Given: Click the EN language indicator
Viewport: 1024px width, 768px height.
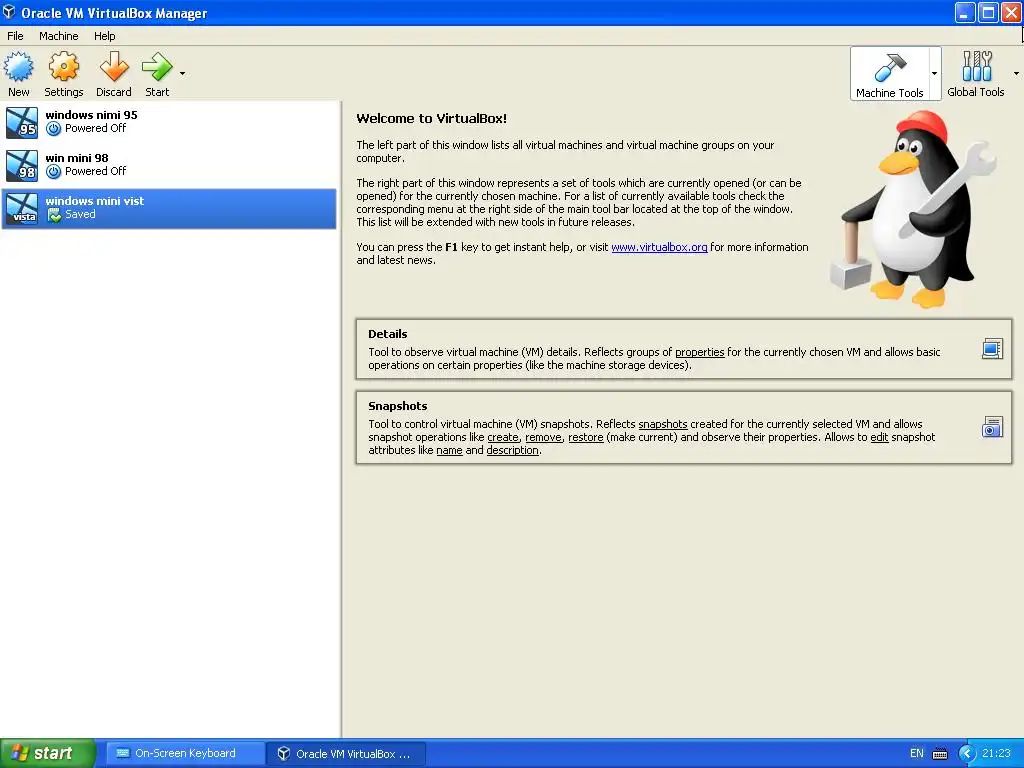Looking at the screenshot, I should (916, 753).
